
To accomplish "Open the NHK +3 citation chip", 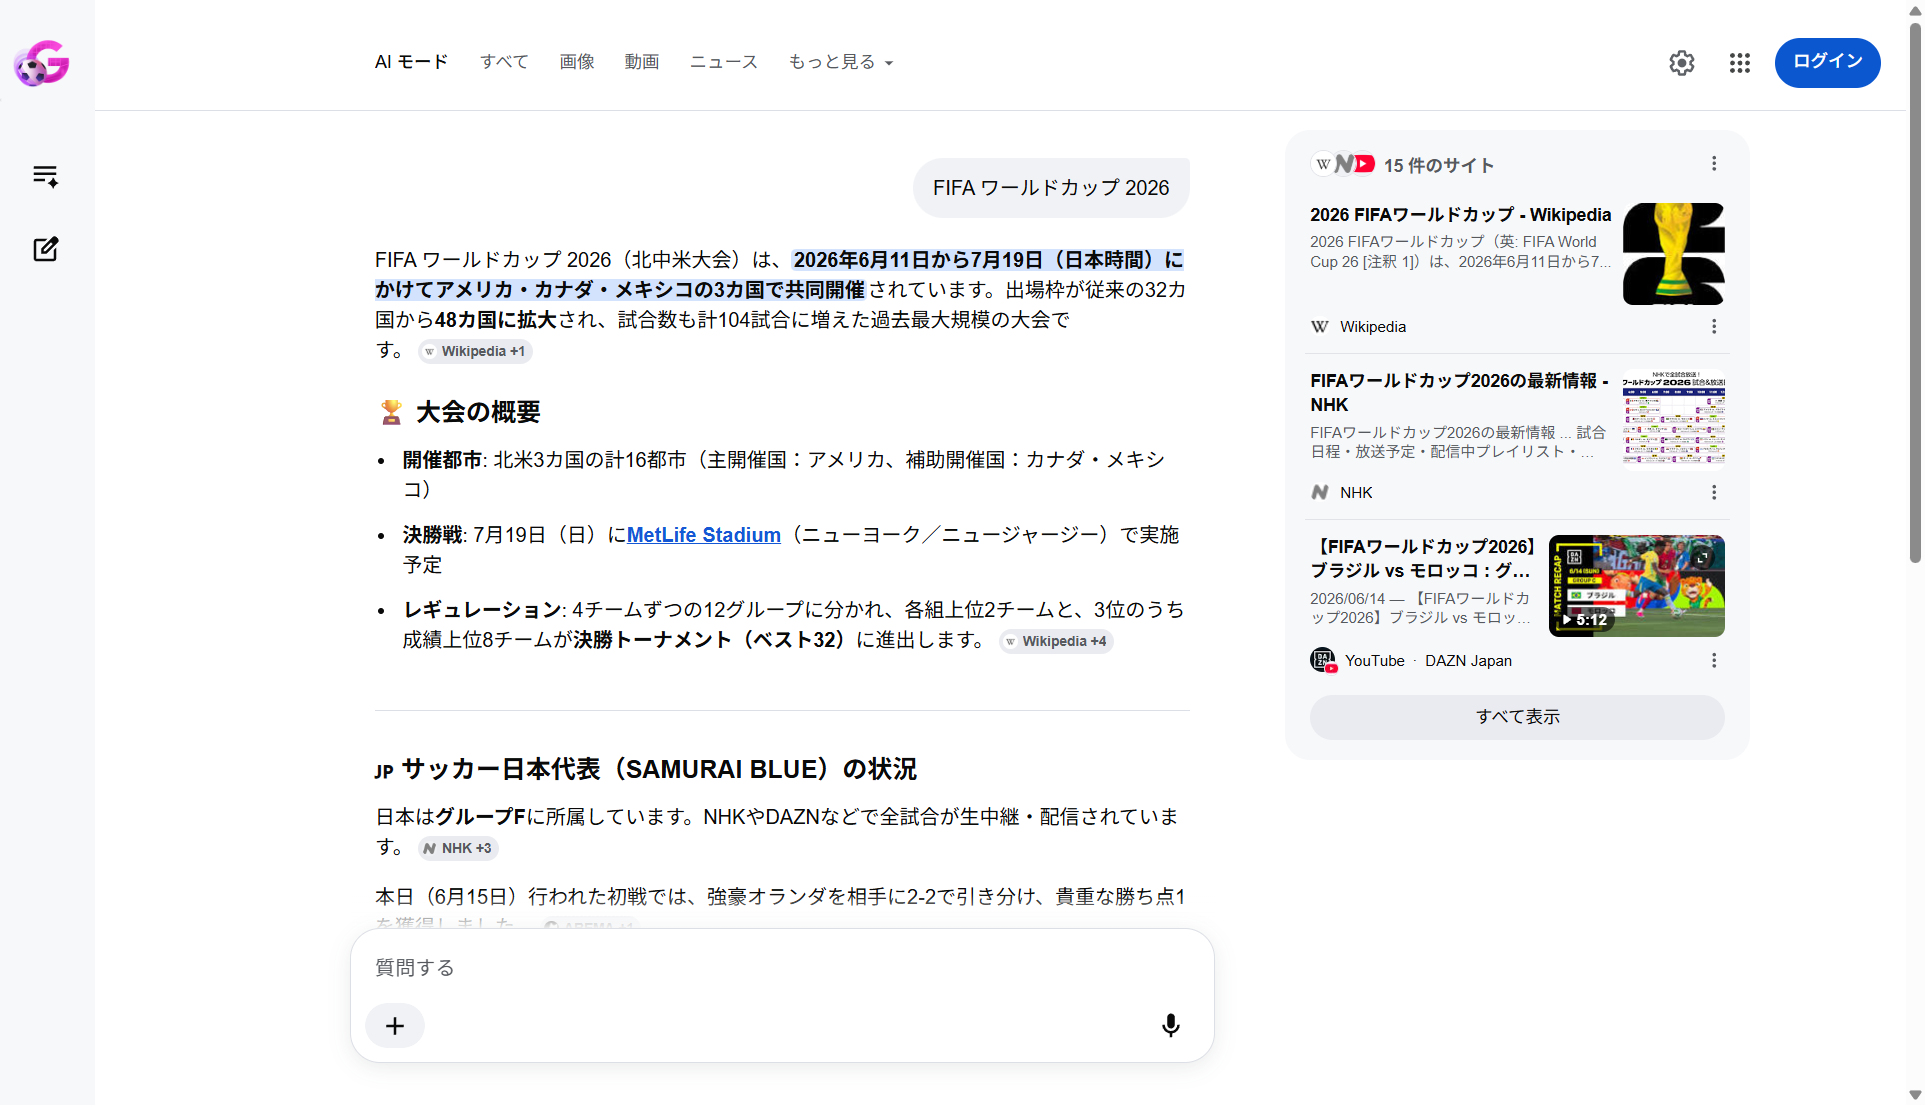I will coord(458,848).
